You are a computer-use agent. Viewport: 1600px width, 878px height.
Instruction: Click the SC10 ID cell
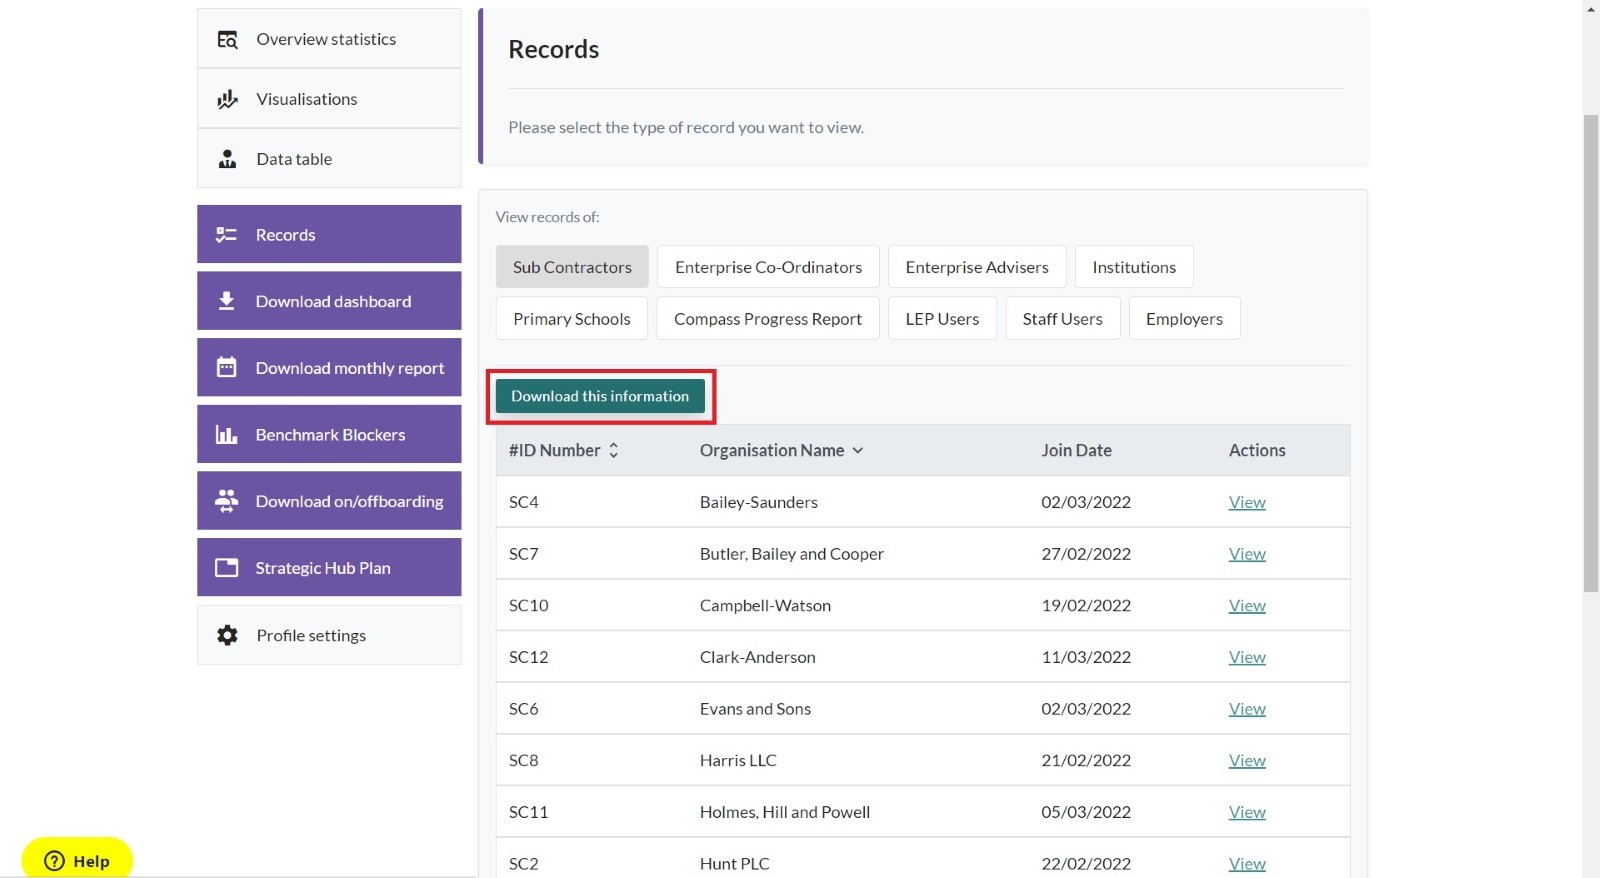(x=529, y=606)
